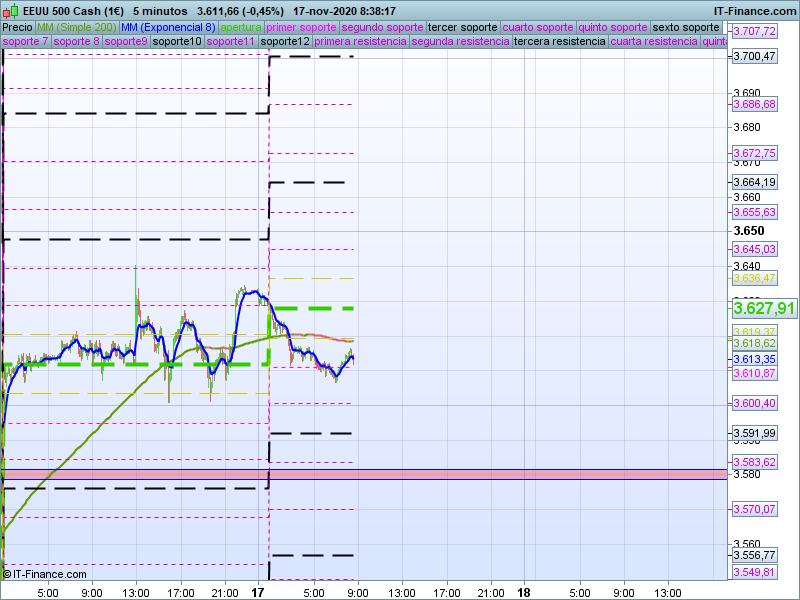This screenshot has width=800, height=600.
Task: Click the soporte10 legend label
Action: coord(177,42)
